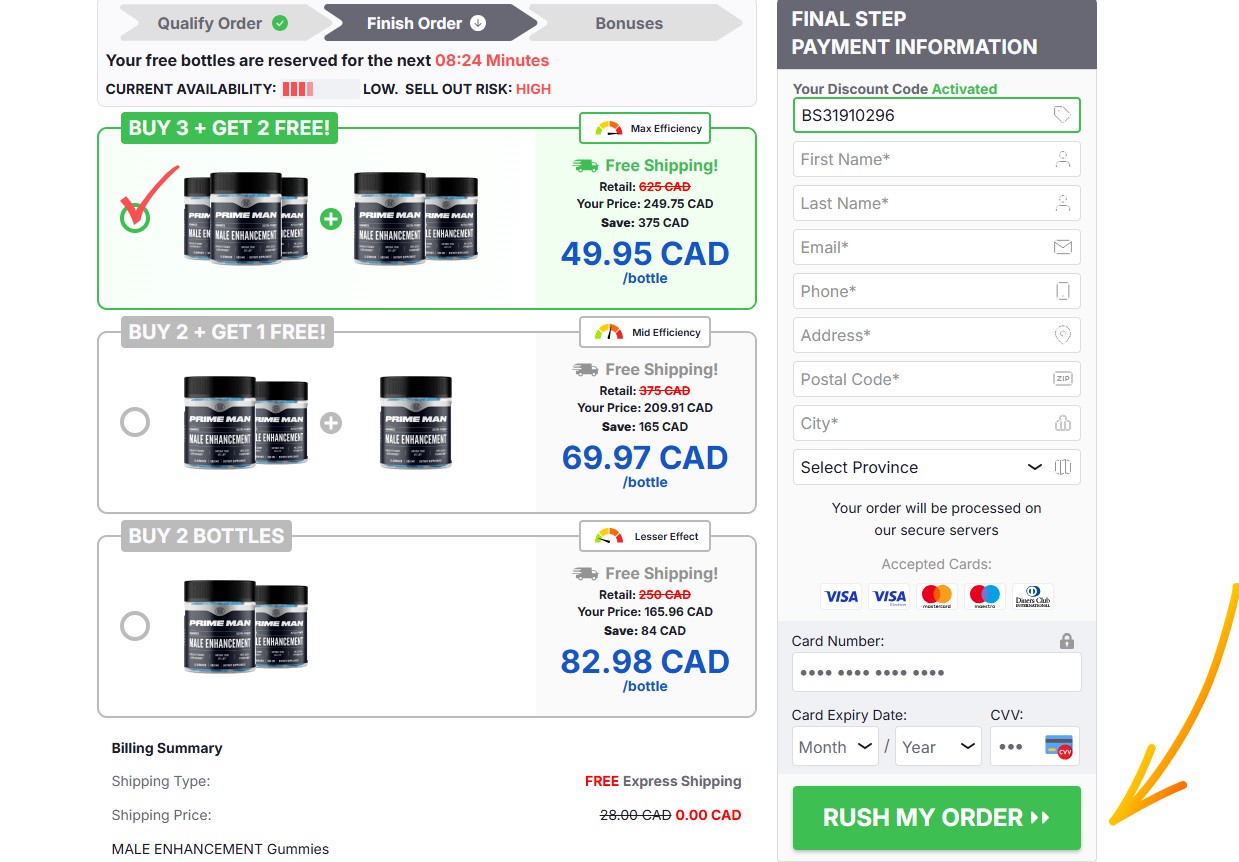
Task: Click the Billing Summary heading
Action: (167, 748)
